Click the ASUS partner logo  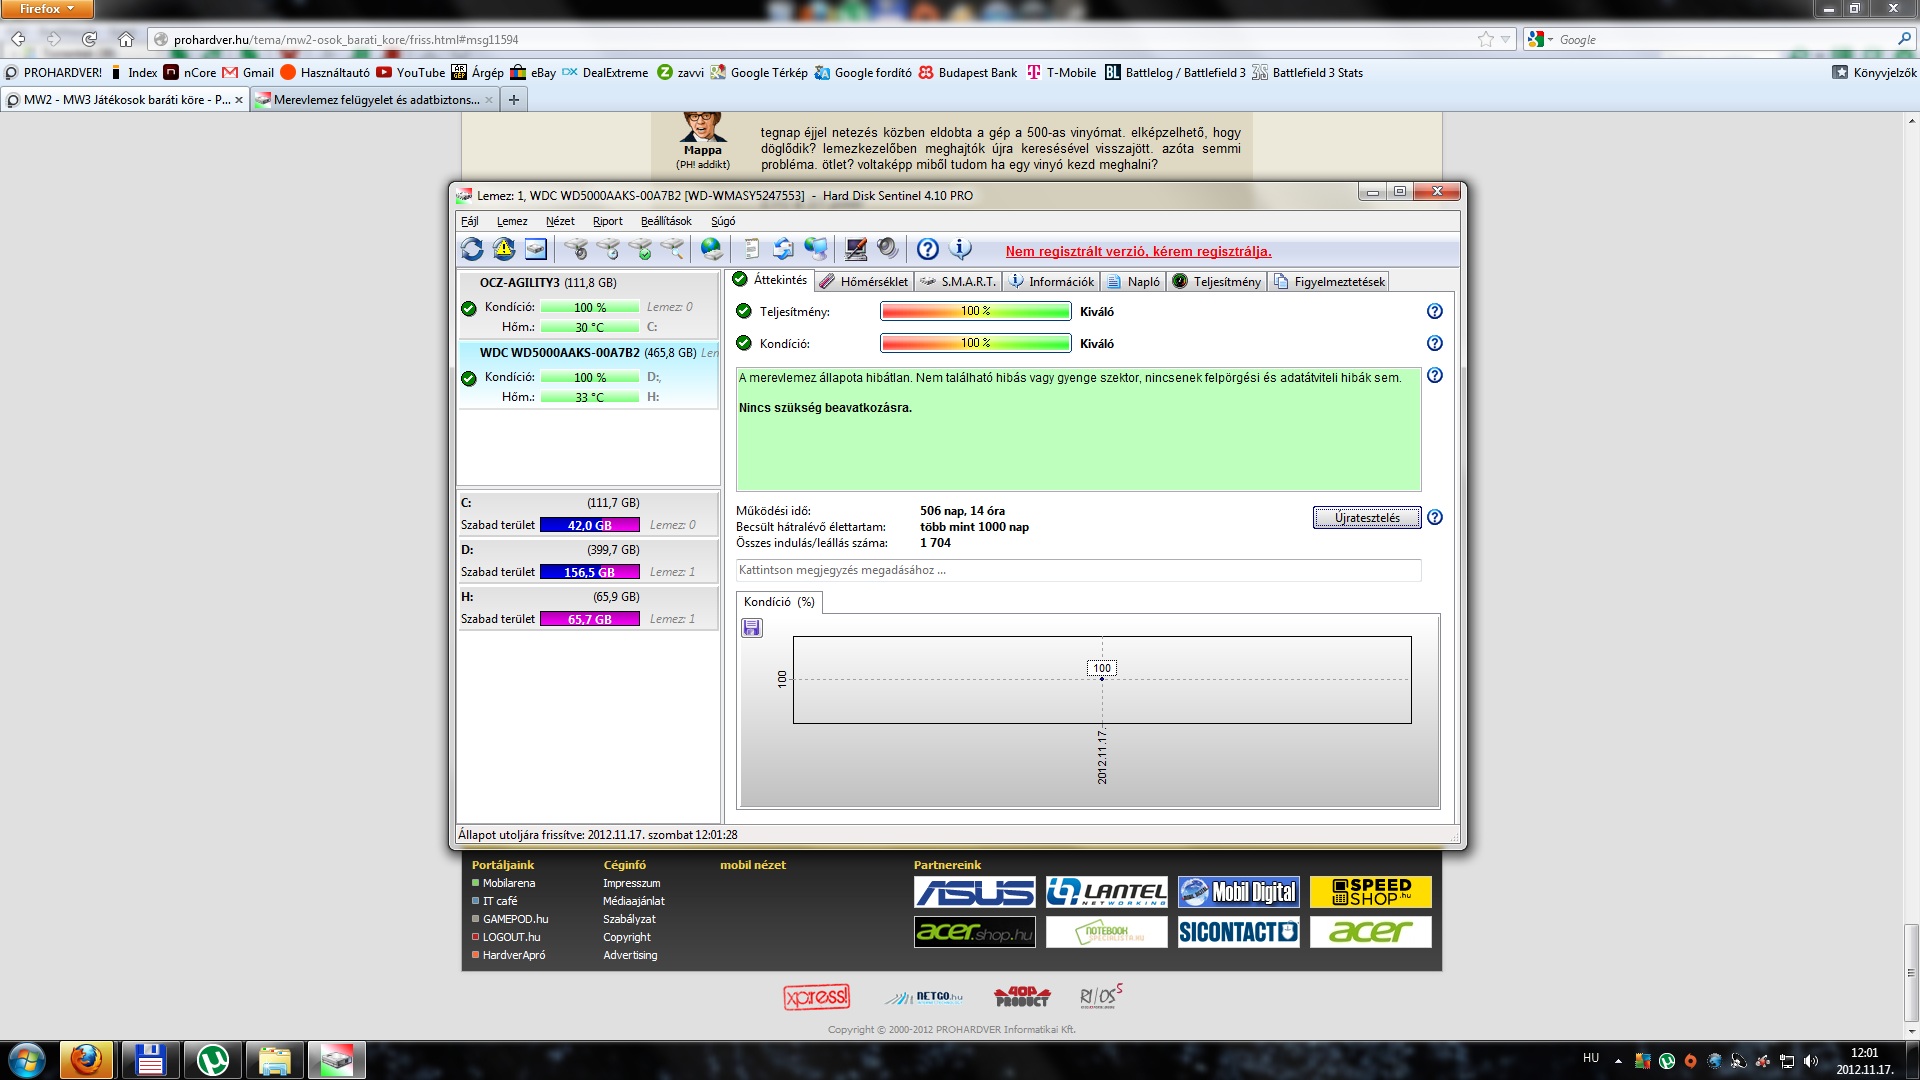point(975,892)
